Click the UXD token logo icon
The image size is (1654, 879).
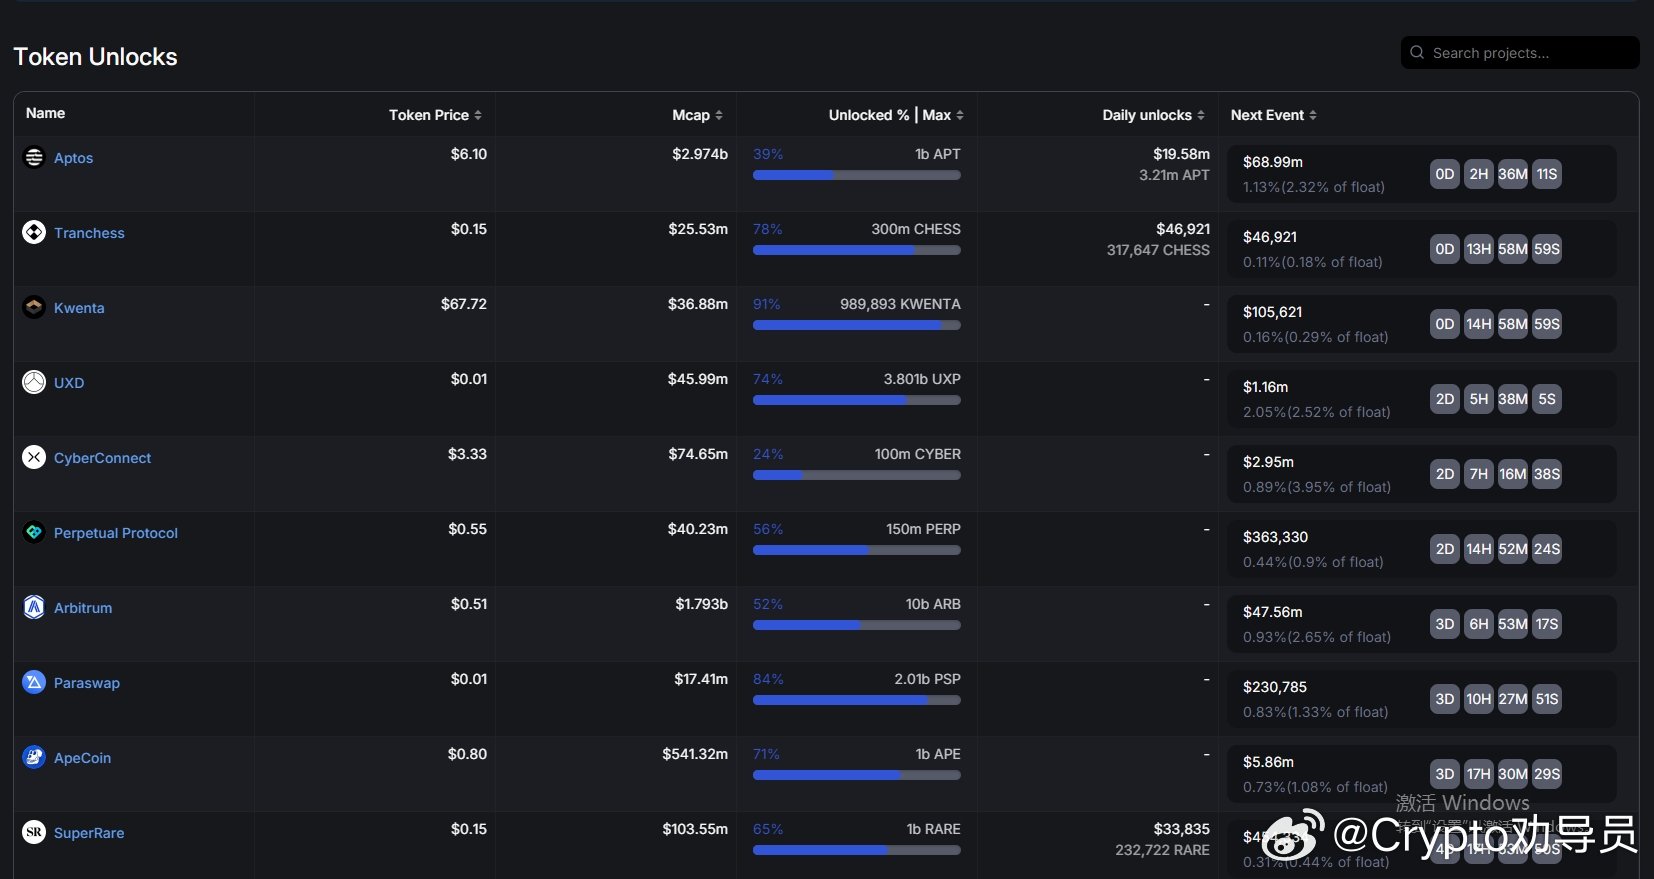click(x=34, y=382)
